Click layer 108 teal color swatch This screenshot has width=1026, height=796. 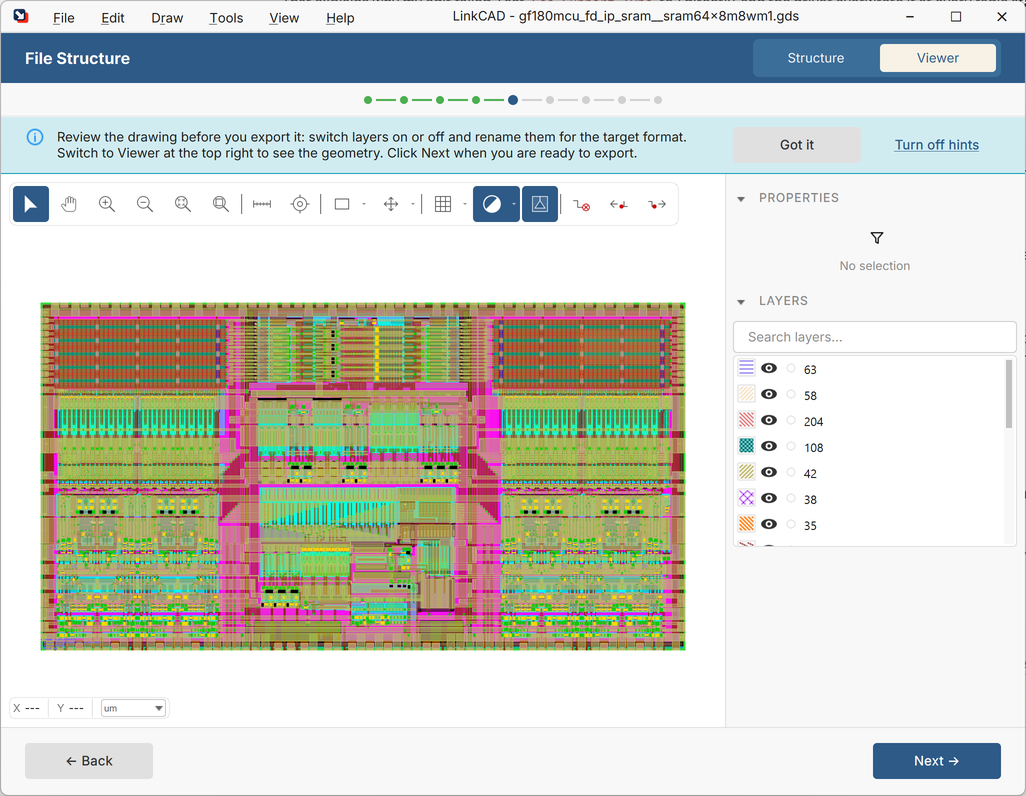tap(746, 446)
